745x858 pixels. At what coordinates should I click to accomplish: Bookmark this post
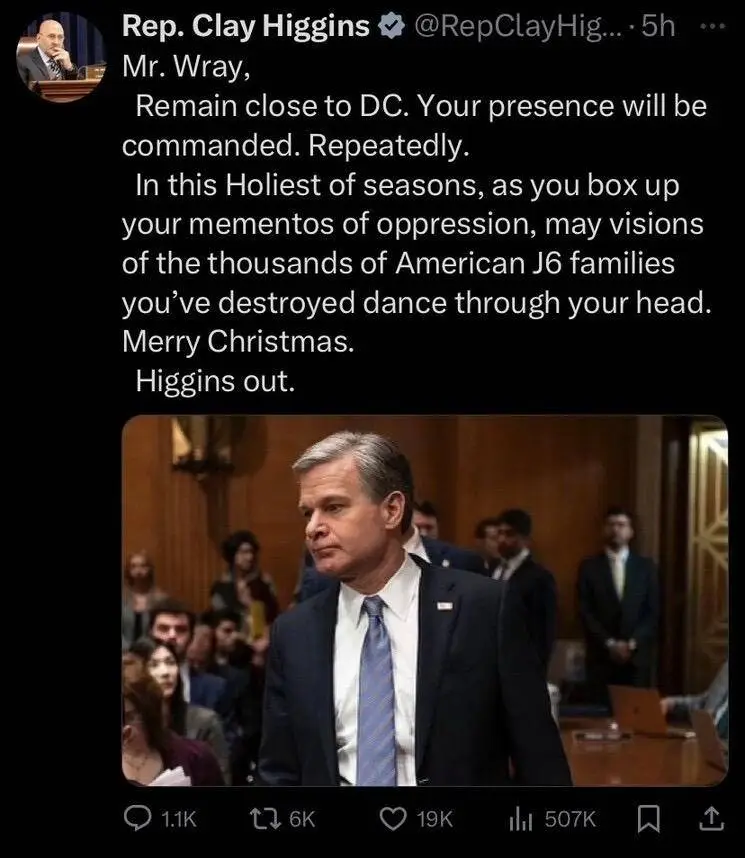[x=649, y=819]
